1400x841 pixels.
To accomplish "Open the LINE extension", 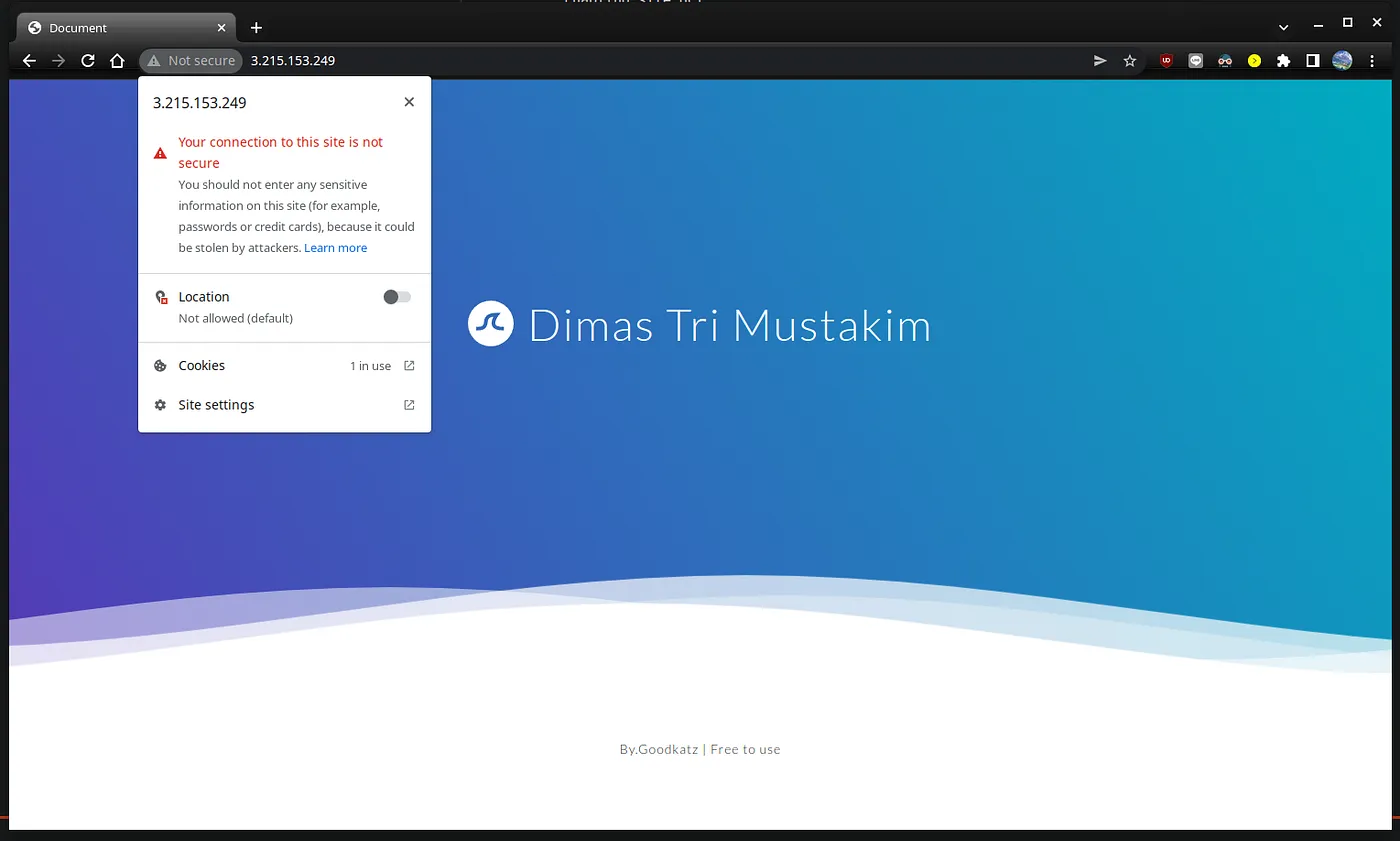I will pos(1195,60).
